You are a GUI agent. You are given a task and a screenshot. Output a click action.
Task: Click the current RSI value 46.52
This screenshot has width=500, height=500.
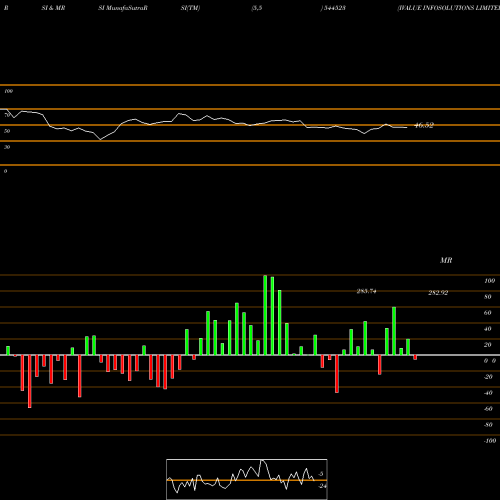point(424,125)
